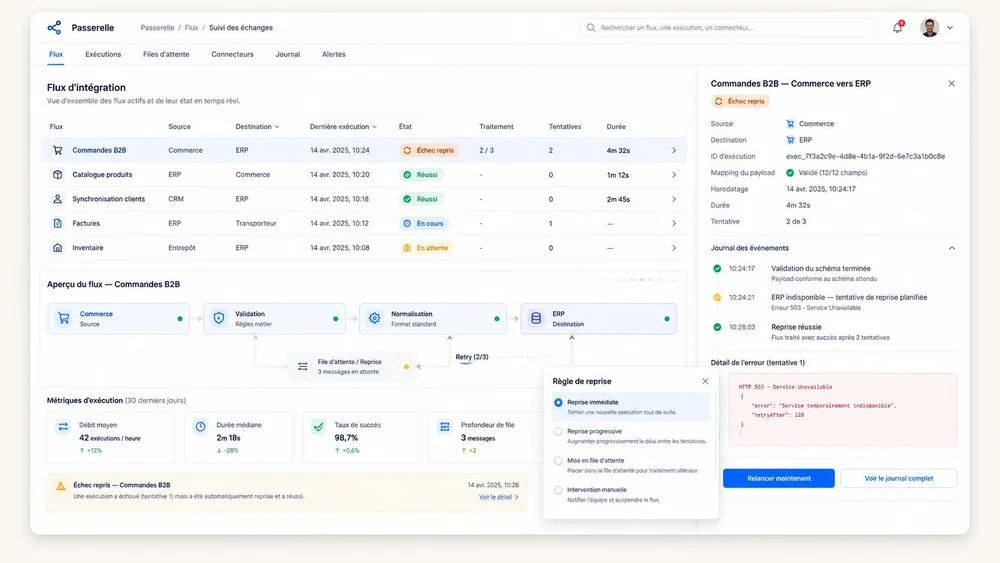Click the ERP destination icon in panel
The height and width of the screenshot is (563, 1000).
[x=790, y=140]
